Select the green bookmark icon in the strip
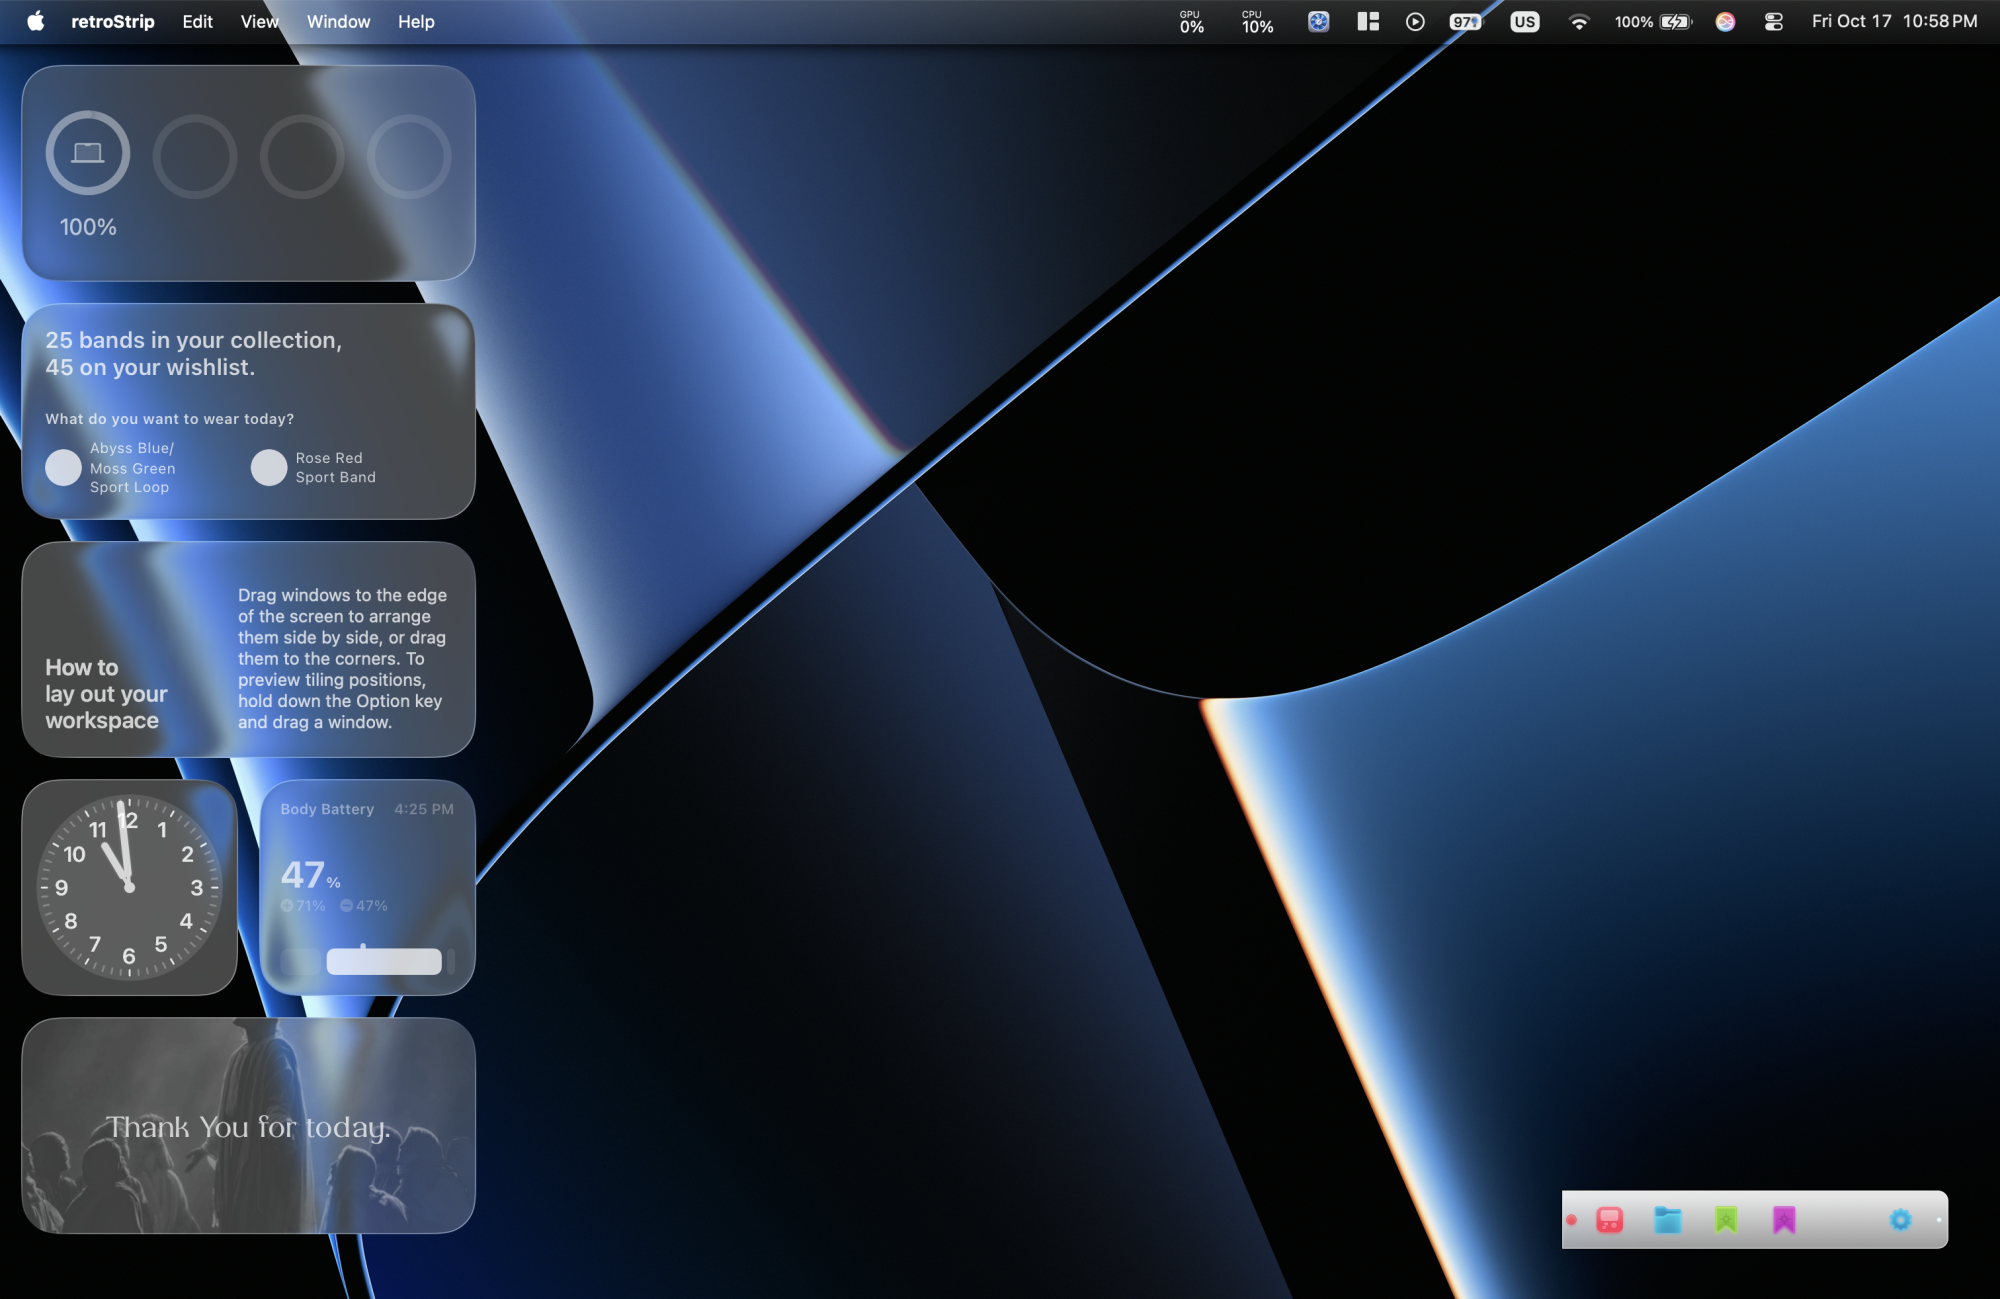The width and height of the screenshot is (2000, 1299). 1724,1219
